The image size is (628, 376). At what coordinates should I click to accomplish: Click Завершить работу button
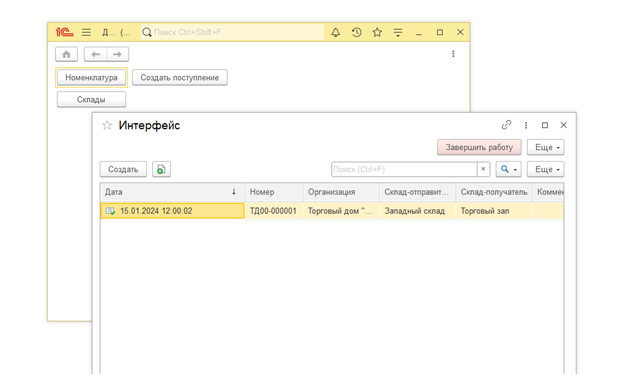pyautogui.click(x=479, y=147)
